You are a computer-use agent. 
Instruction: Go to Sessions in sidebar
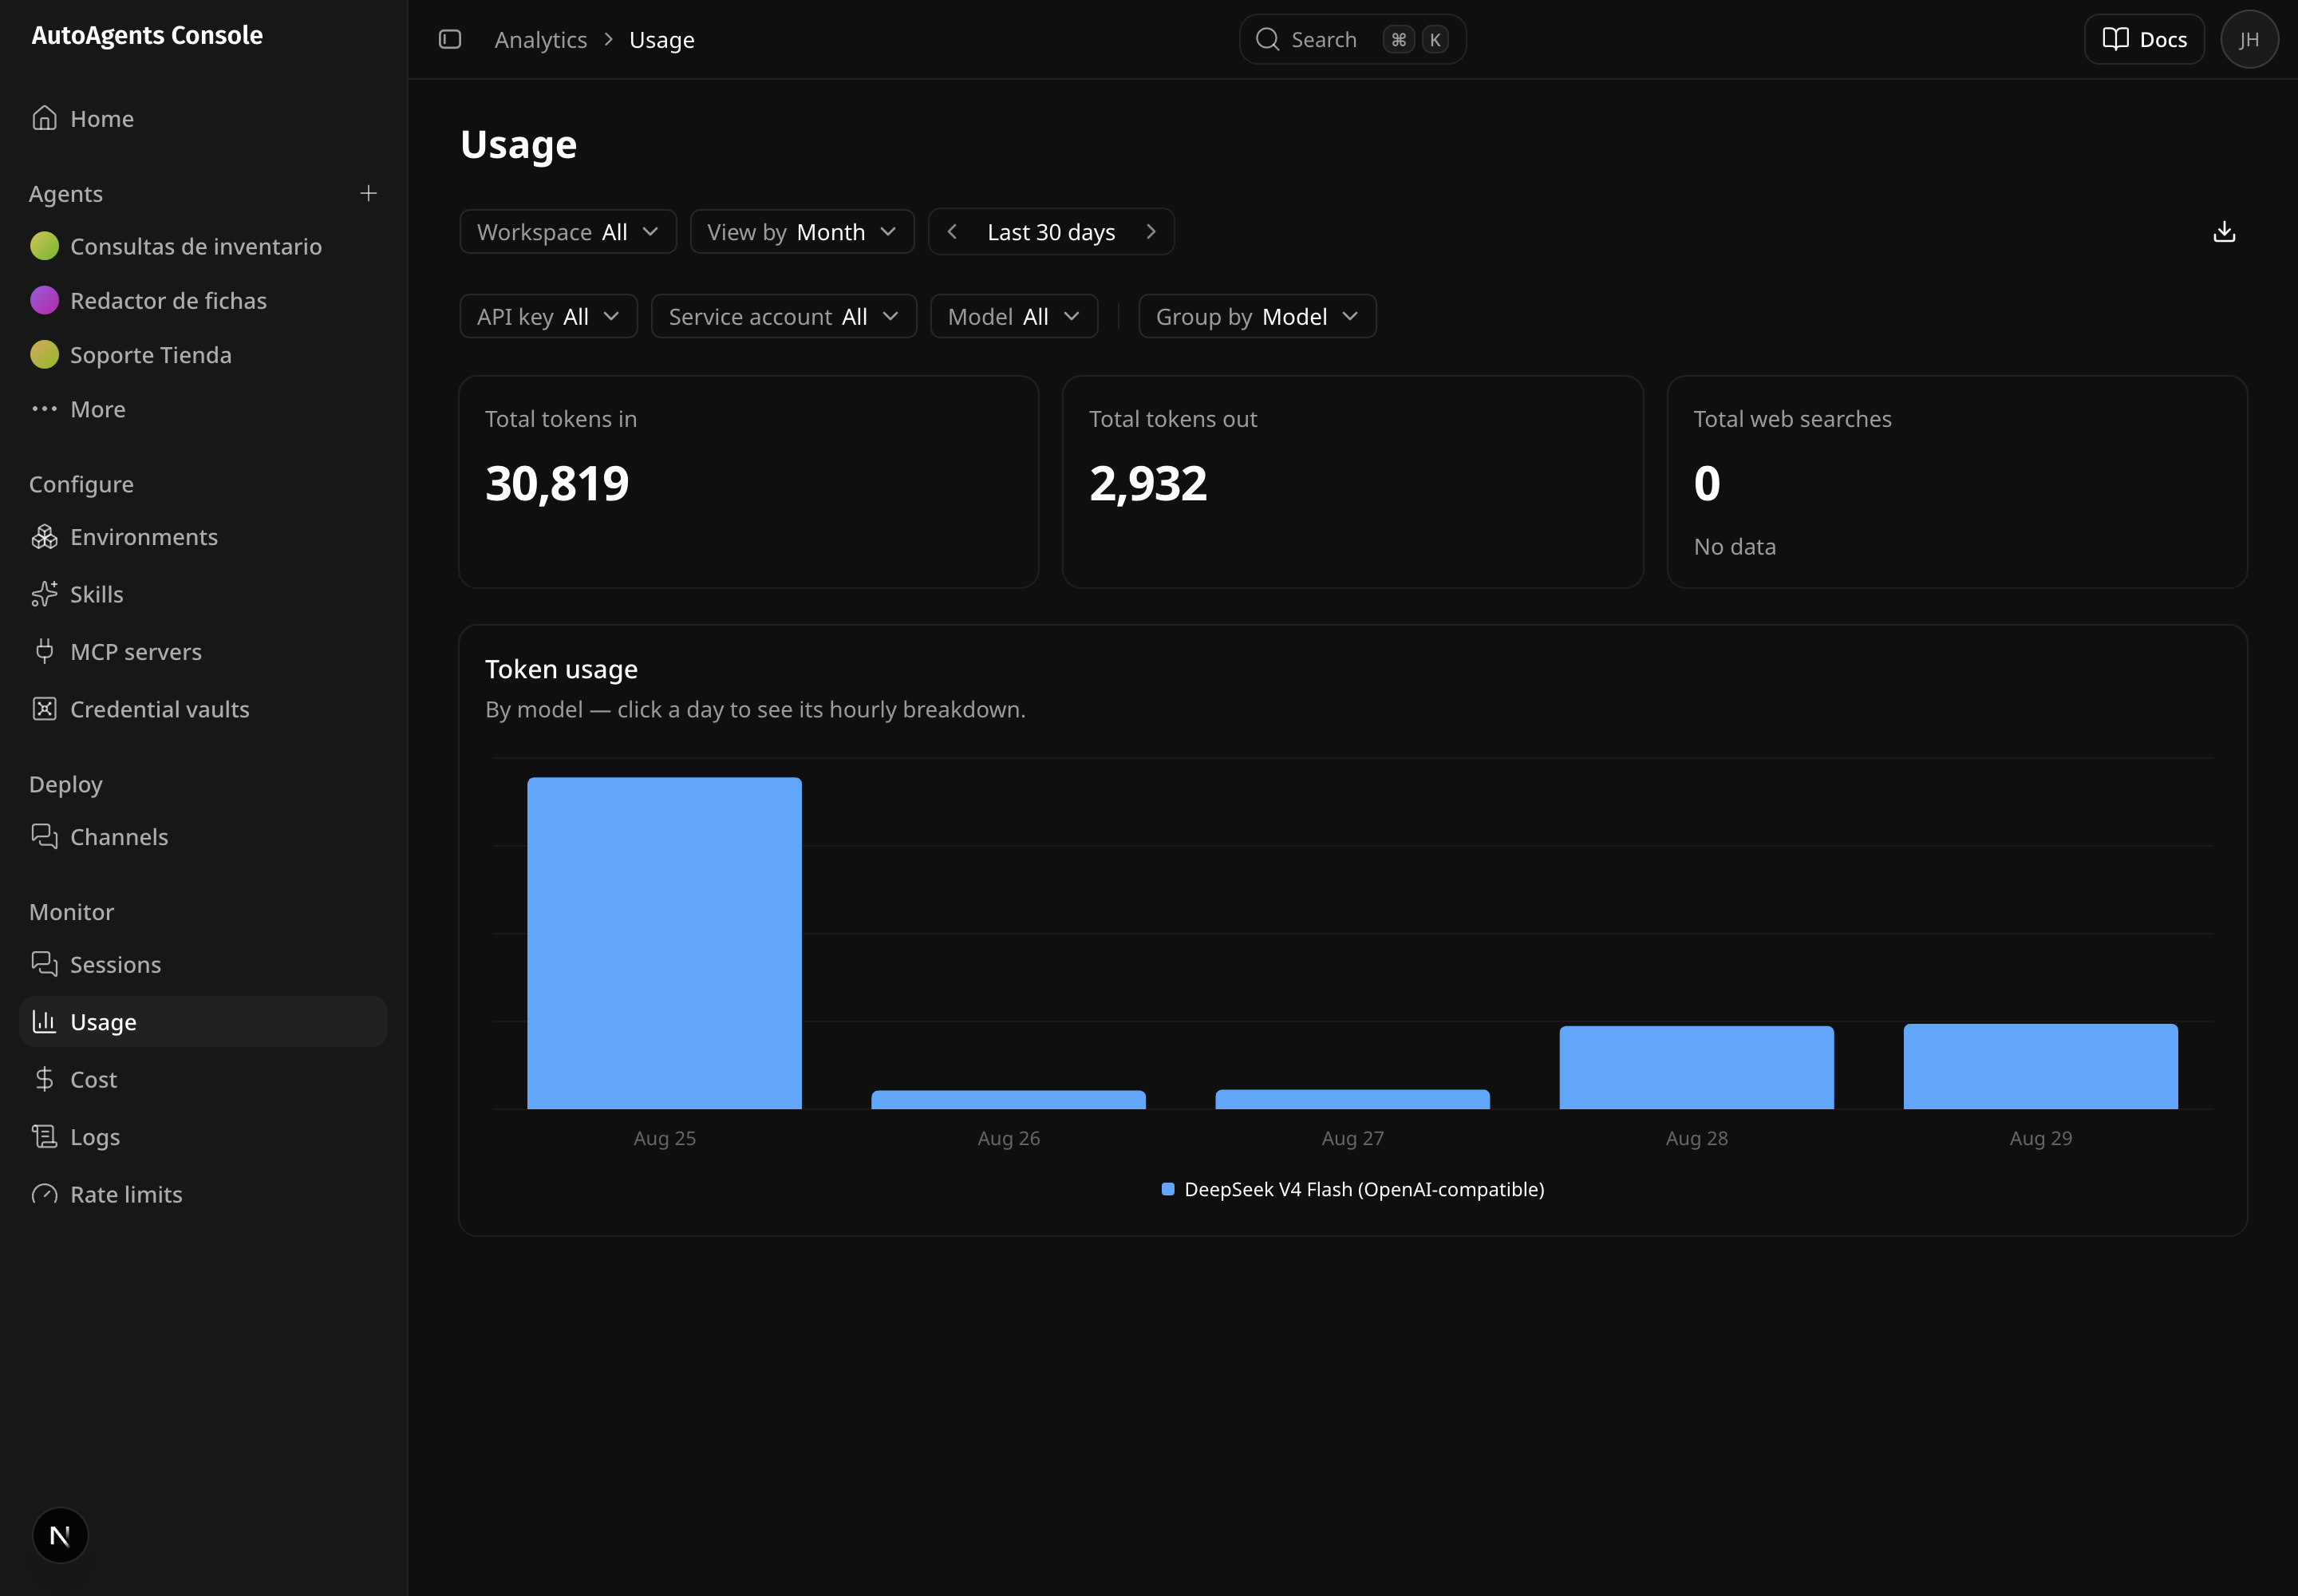pos(203,964)
